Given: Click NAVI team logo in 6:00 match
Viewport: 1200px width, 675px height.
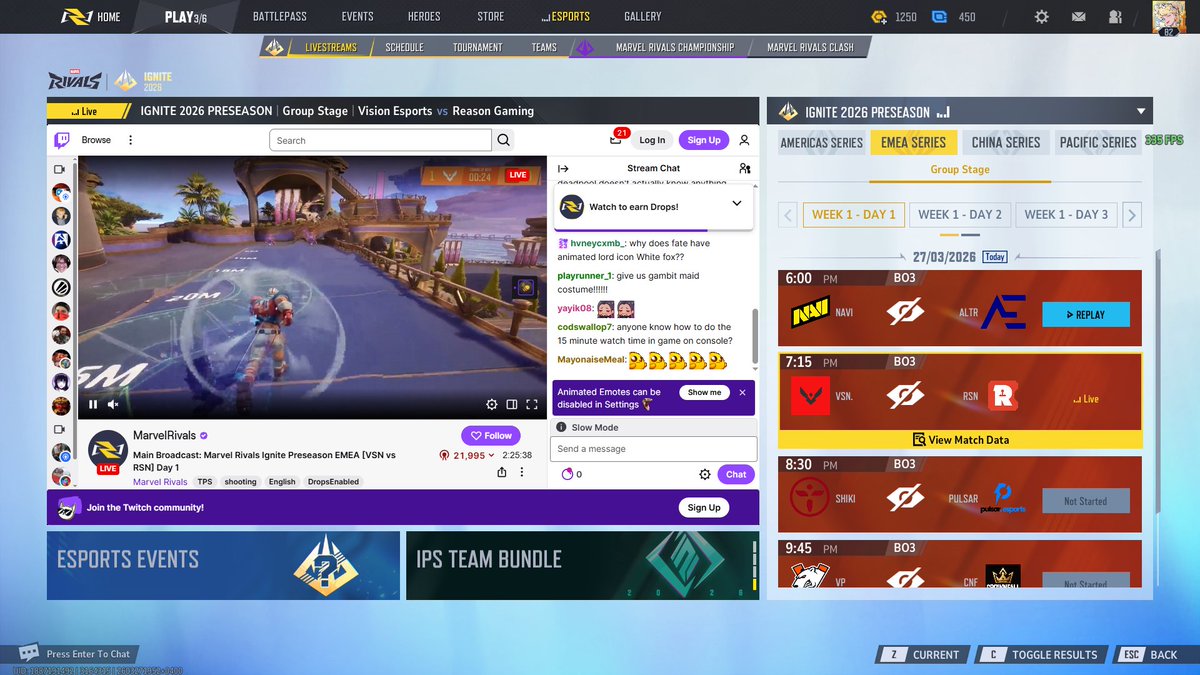Looking at the screenshot, I should coord(811,314).
